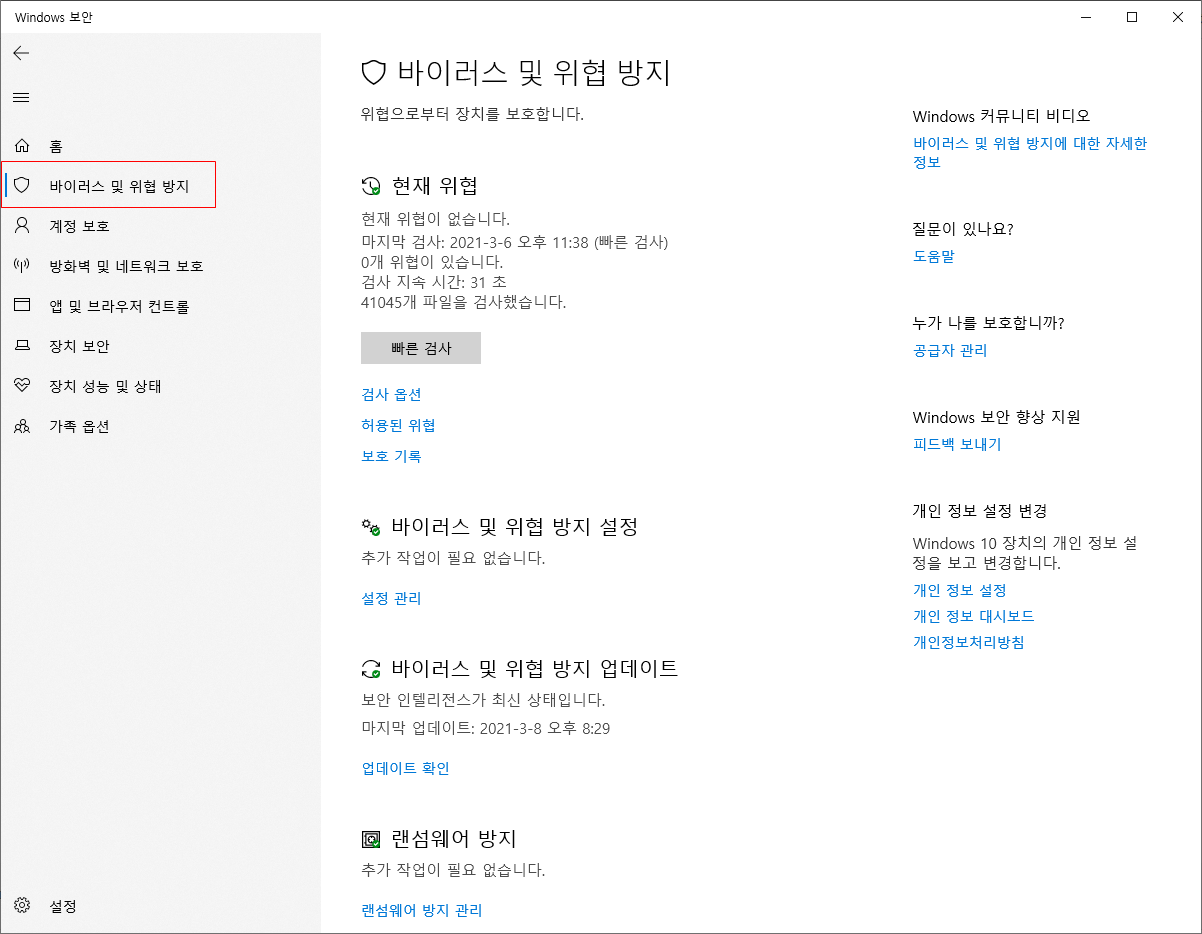Click the heart icon for 장치 성능 및 상태

click(22, 385)
